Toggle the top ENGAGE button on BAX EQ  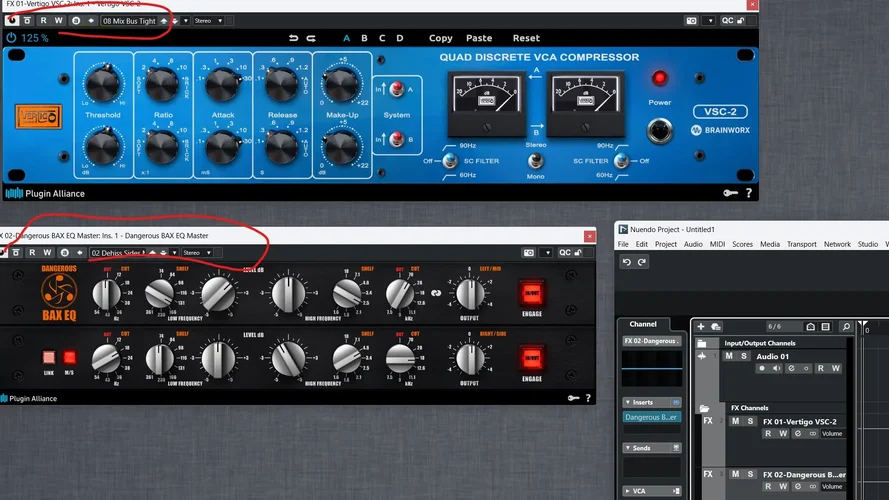(x=532, y=294)
